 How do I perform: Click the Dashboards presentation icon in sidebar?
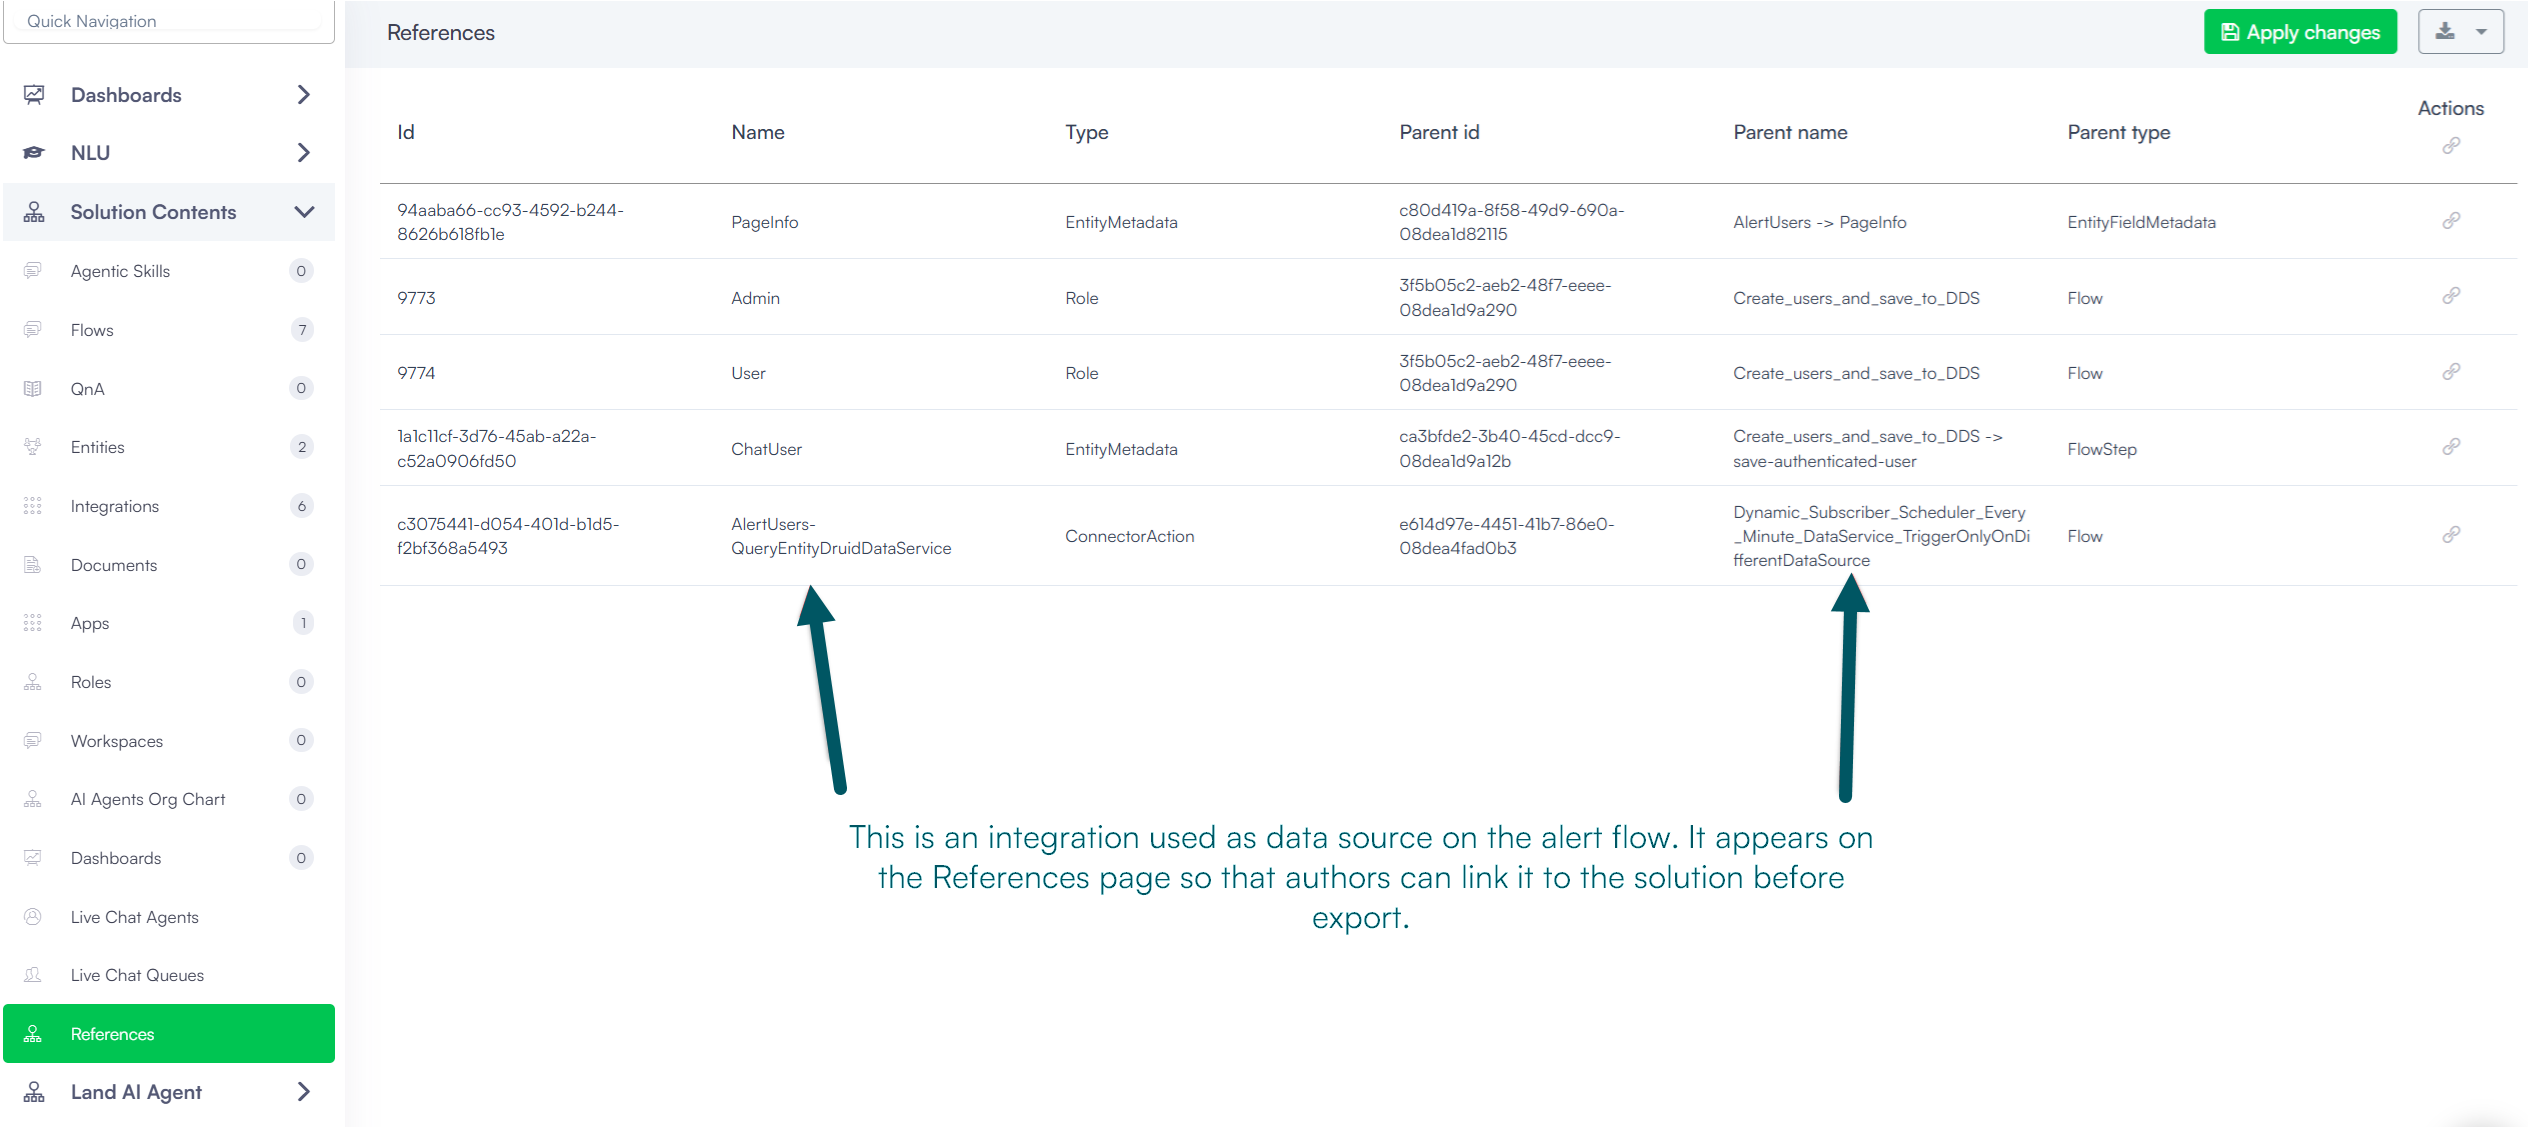tap(34, 95)
